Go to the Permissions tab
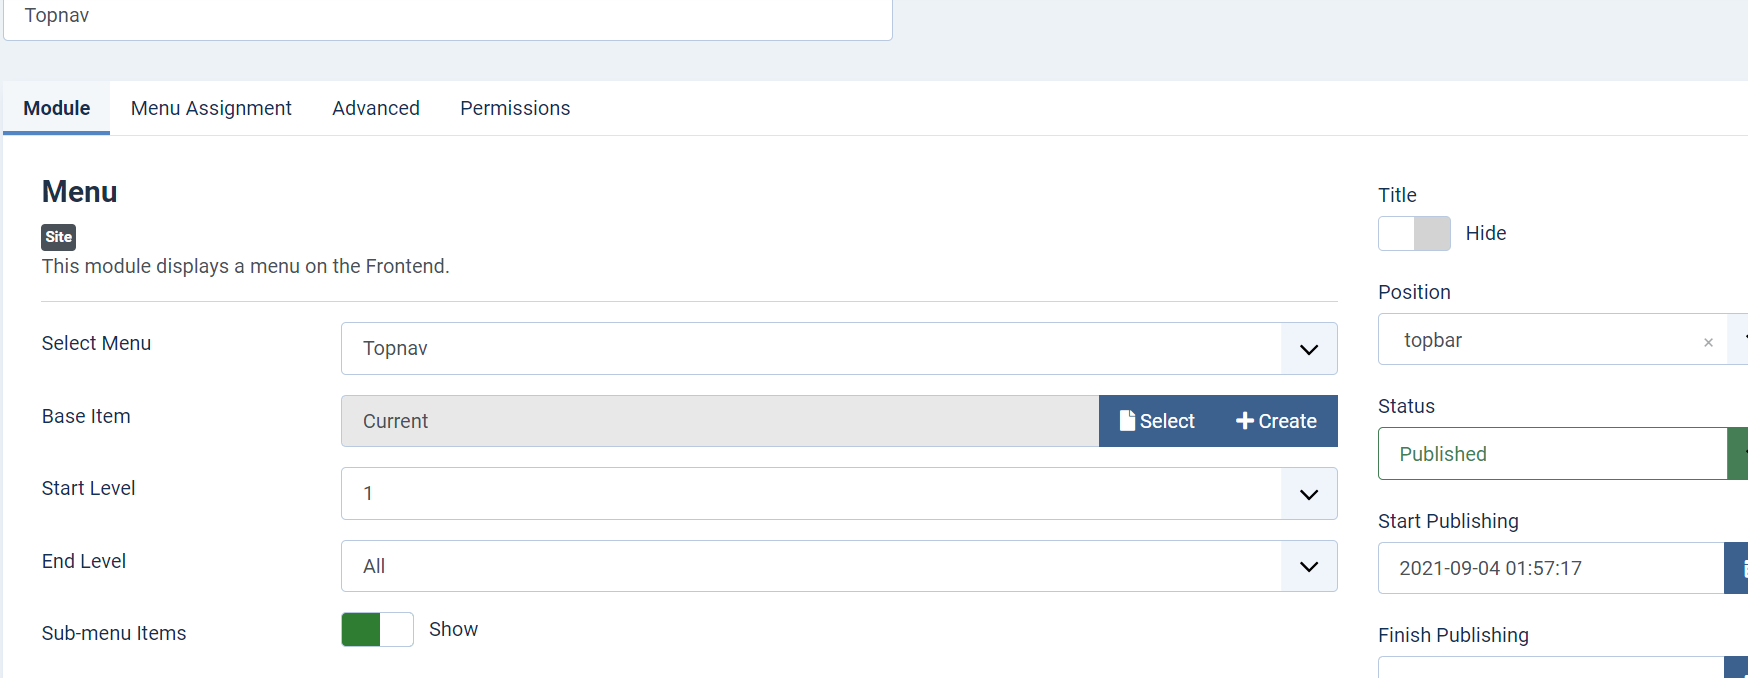The image size is (1748, 678). (515, 108)
